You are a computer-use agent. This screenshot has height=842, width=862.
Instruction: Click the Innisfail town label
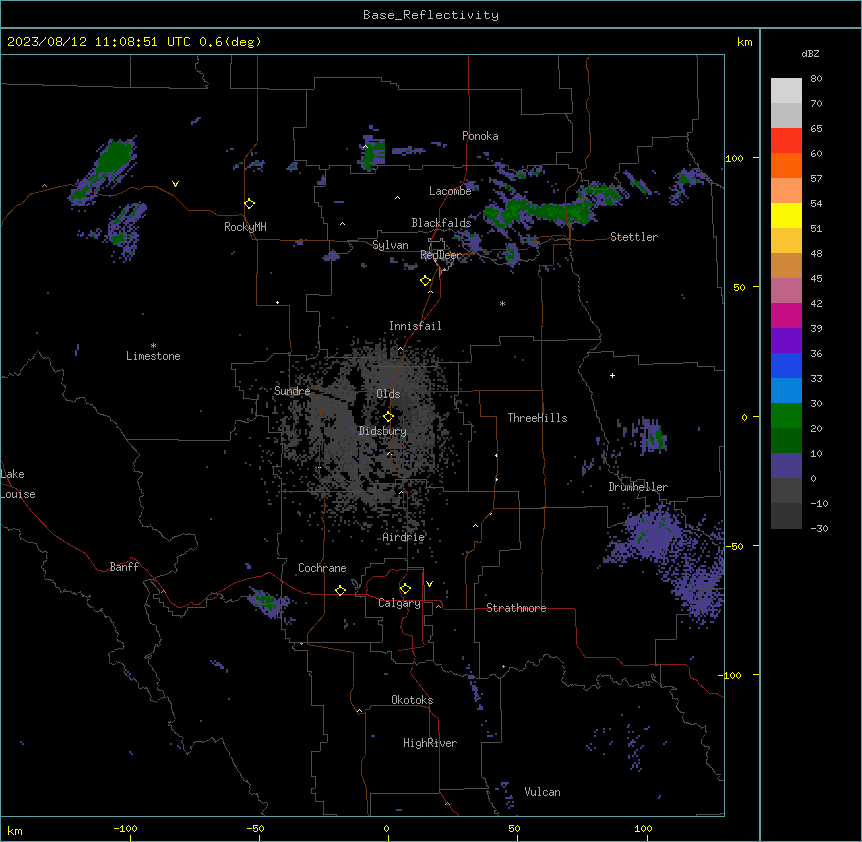coord(415,326)
